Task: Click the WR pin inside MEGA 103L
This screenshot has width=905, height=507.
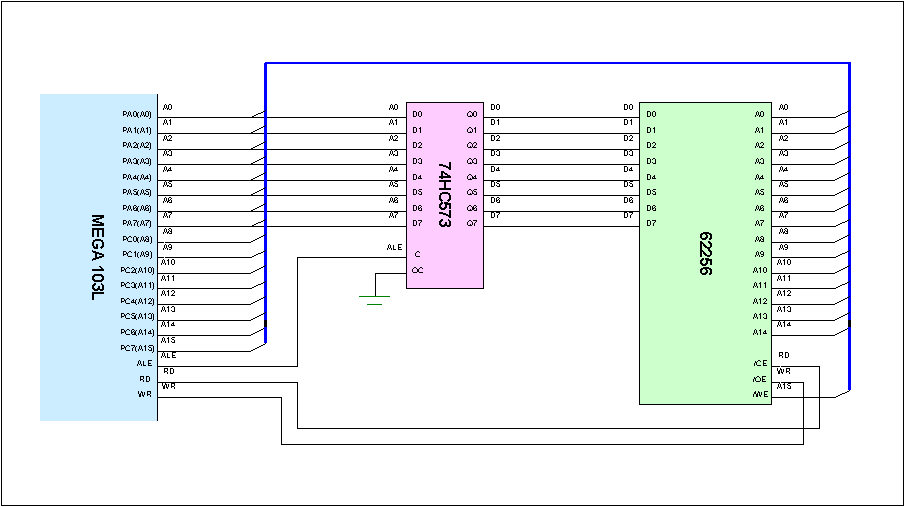Action: point(146,394)
